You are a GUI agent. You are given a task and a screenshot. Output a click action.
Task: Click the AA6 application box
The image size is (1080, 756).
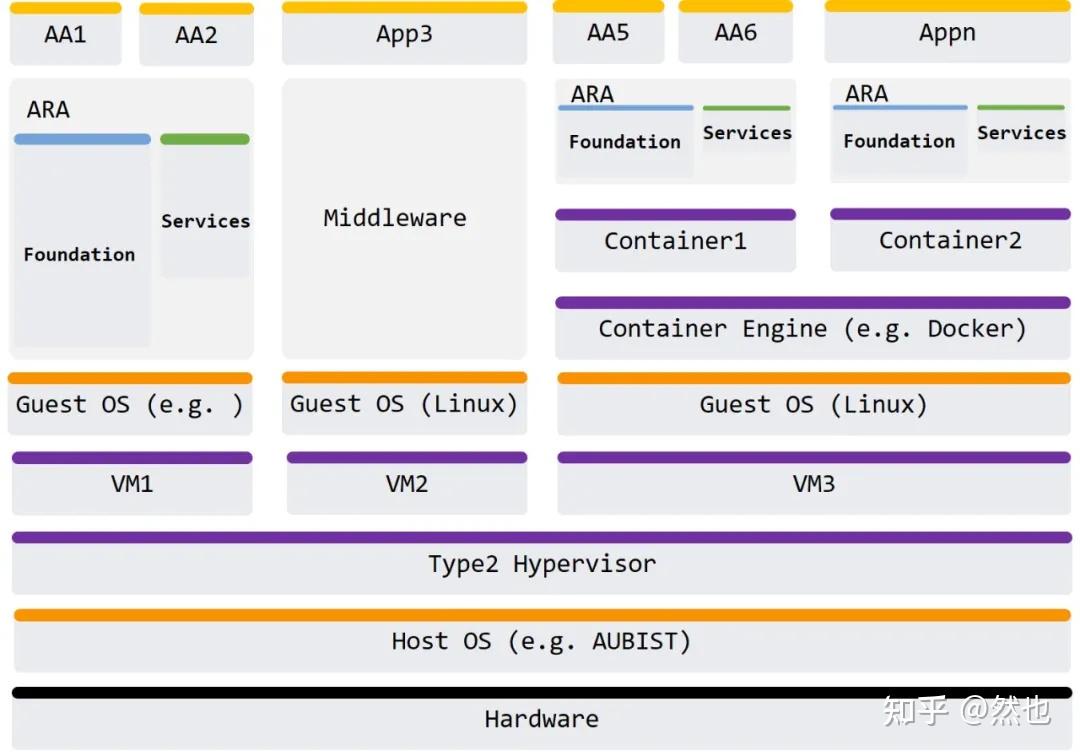point(735,33)
